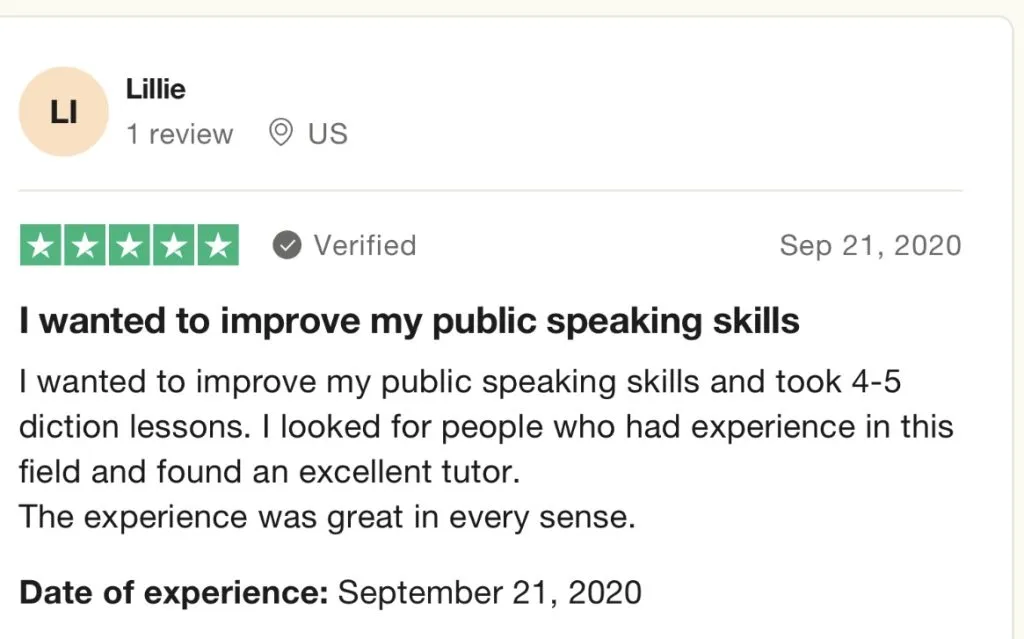Click the line starting with "diction lessons"
This screenshot has width=1024, height=639.
coord(485,427)
